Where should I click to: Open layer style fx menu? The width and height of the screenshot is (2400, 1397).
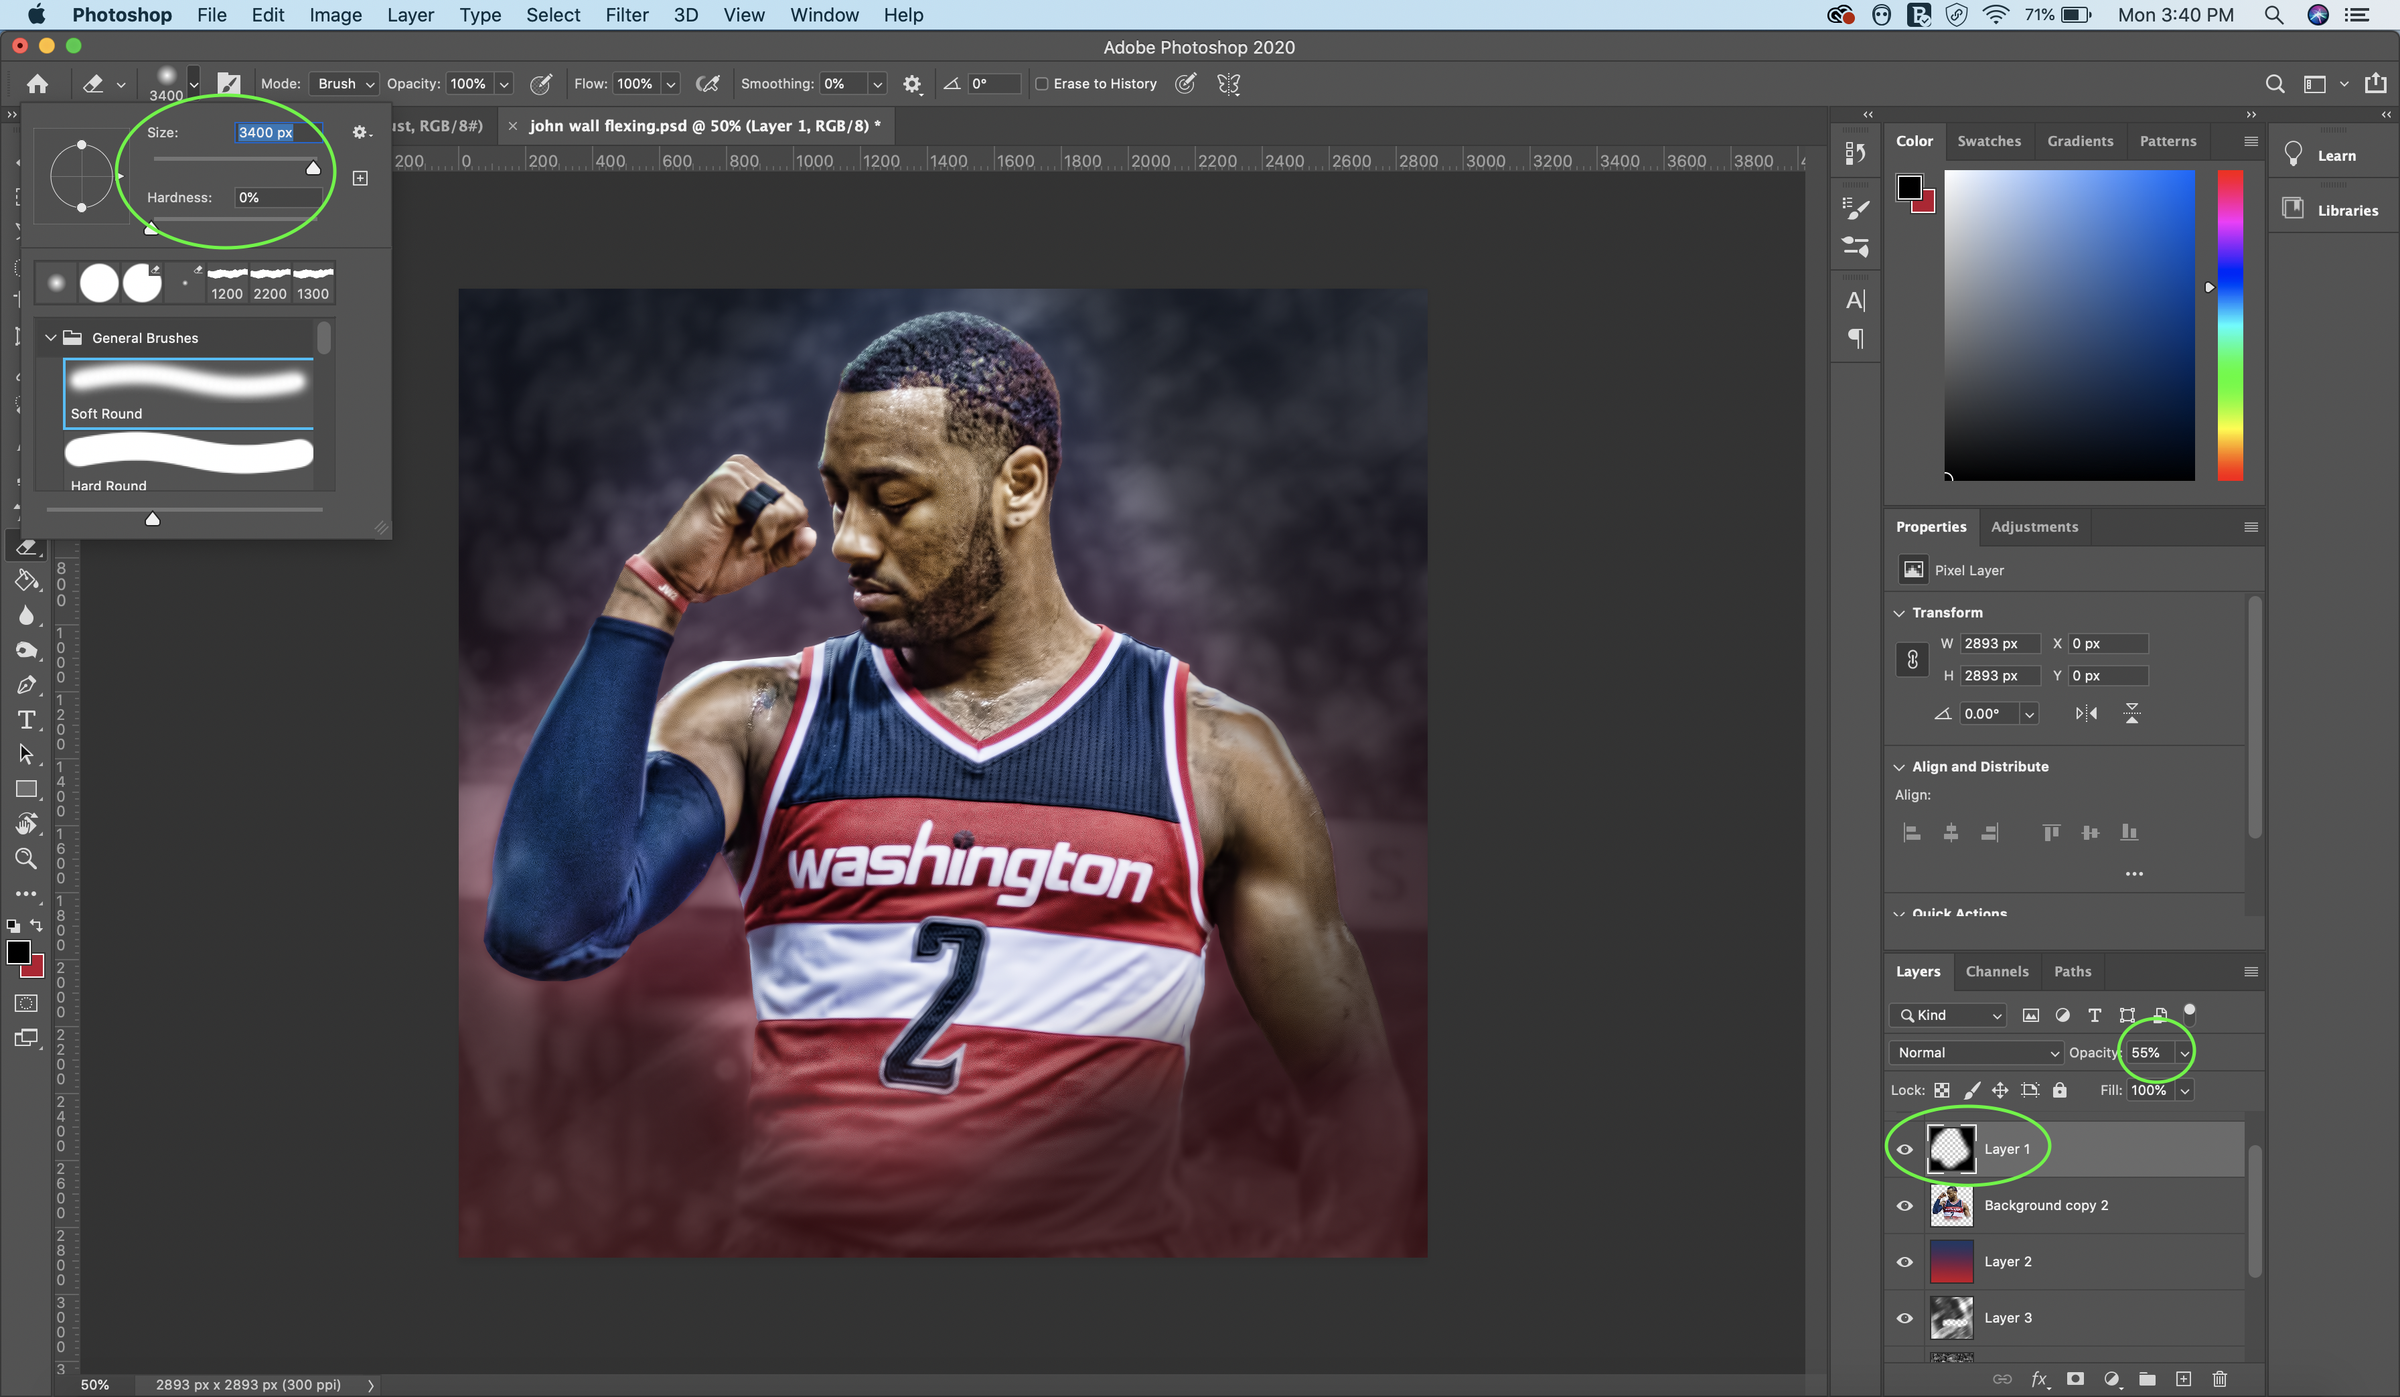(x=2039, y=1379)
